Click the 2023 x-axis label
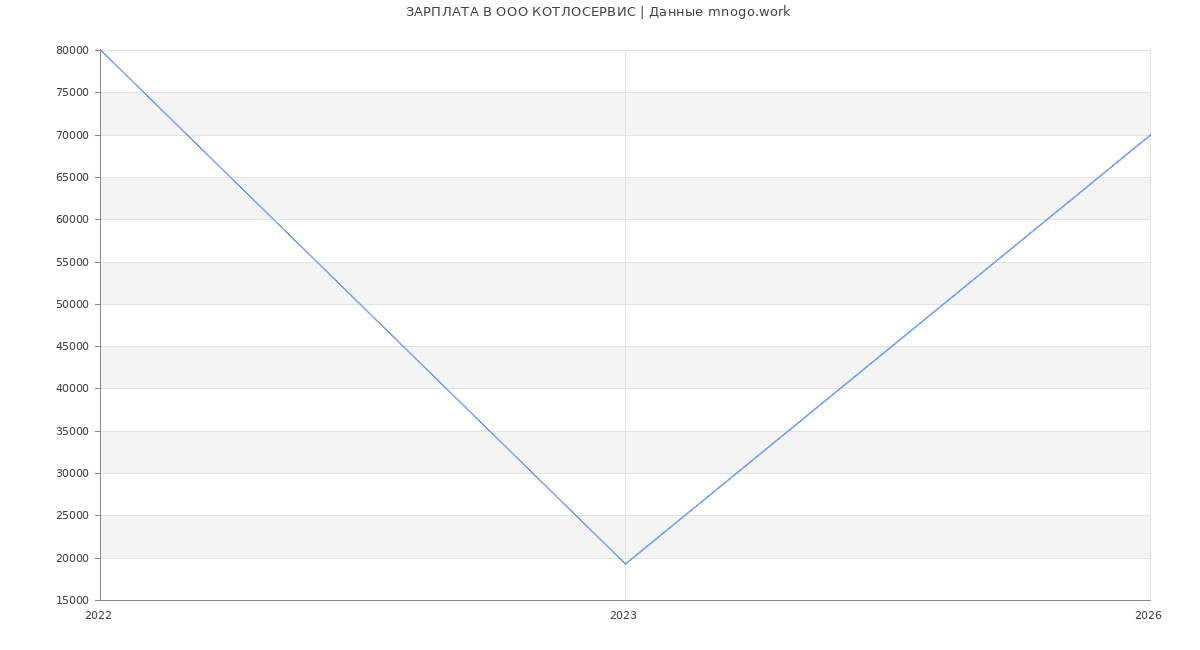 click(x=623, y=615)
